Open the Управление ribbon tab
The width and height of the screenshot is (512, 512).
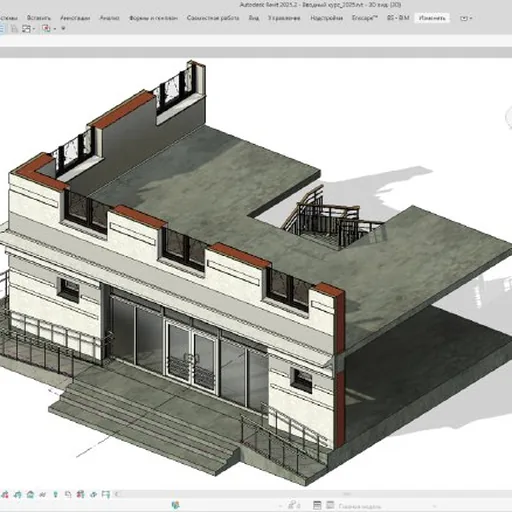(x=284, y=18)
